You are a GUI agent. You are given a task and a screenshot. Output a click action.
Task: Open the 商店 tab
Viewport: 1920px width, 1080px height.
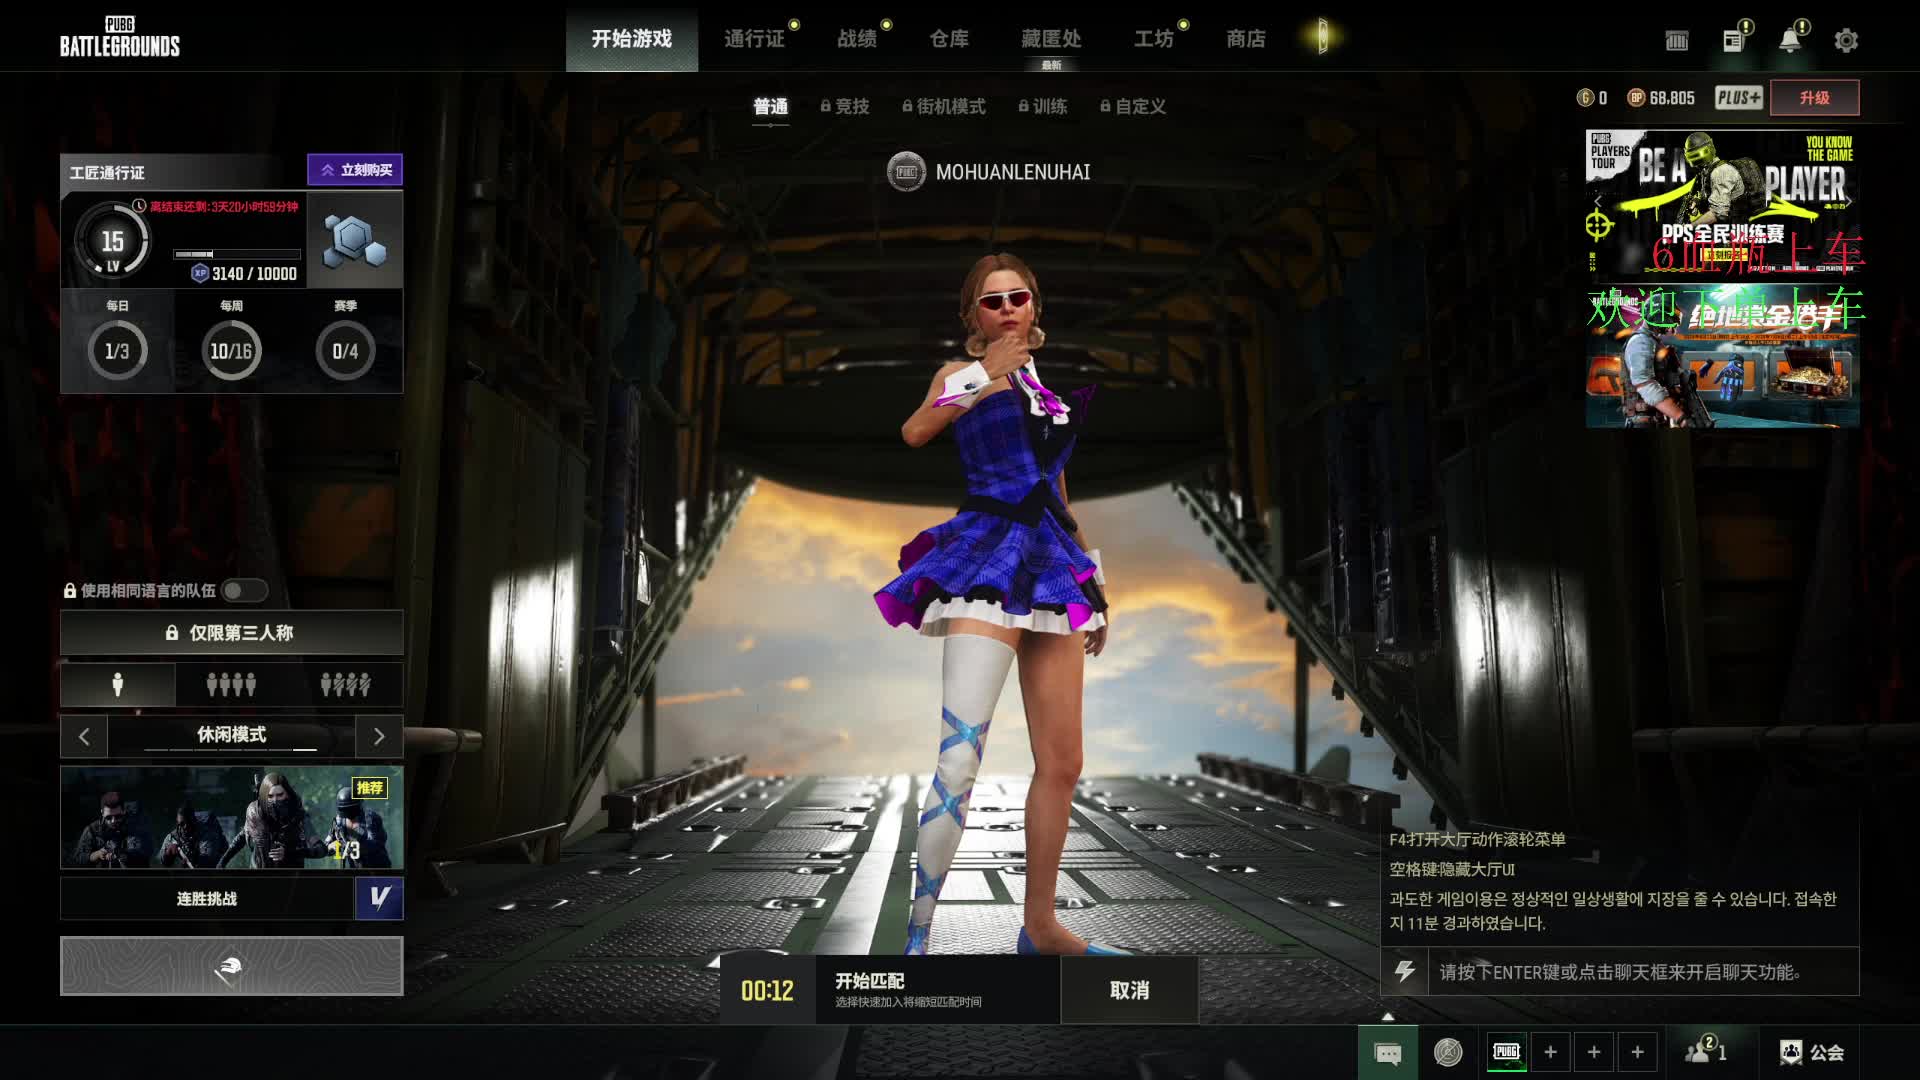[1246, 38]
